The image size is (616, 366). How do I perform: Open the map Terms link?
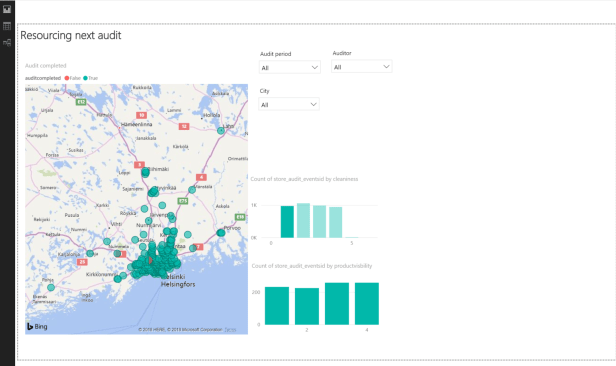click(230, 329)
